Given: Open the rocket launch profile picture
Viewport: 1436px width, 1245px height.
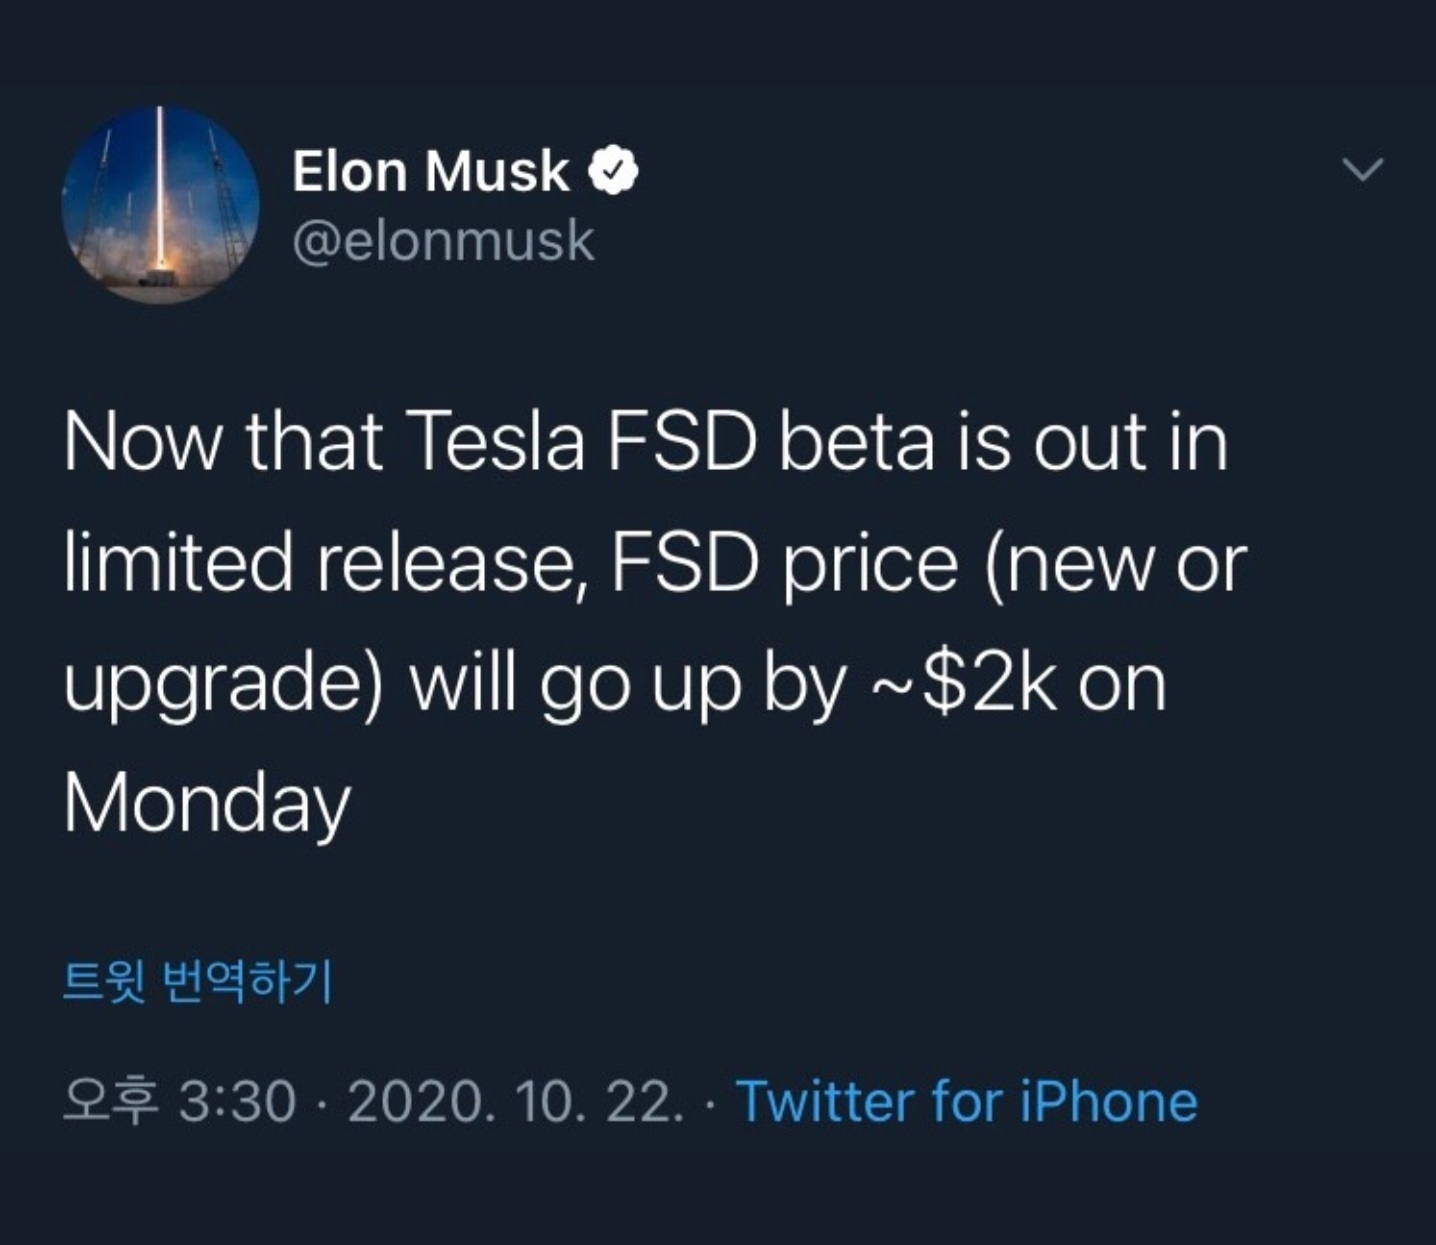Looking at the screenshot, I should pyautogui.click(x=160, y=204).
